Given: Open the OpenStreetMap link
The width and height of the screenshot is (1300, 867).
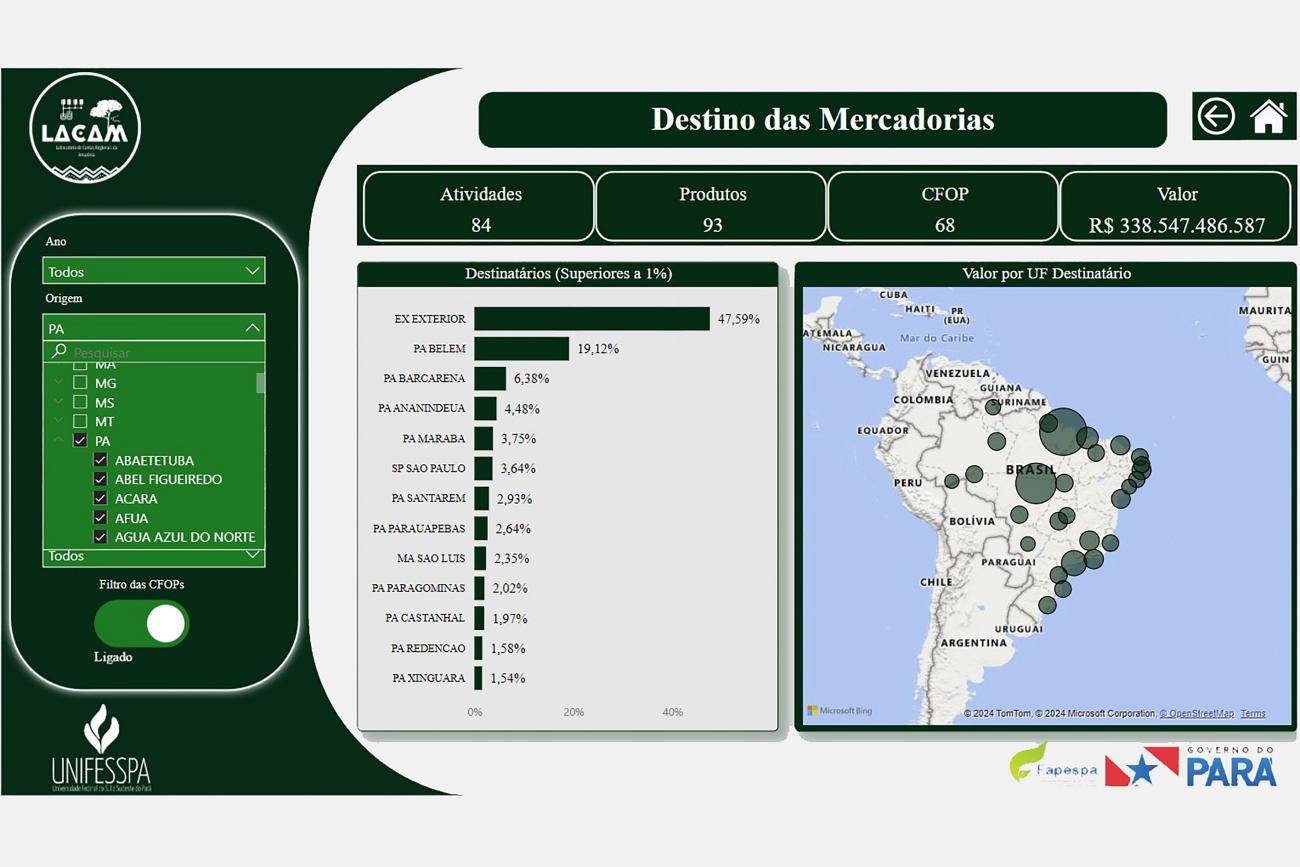Looking at the screenshot, I should click(1196, 714).
